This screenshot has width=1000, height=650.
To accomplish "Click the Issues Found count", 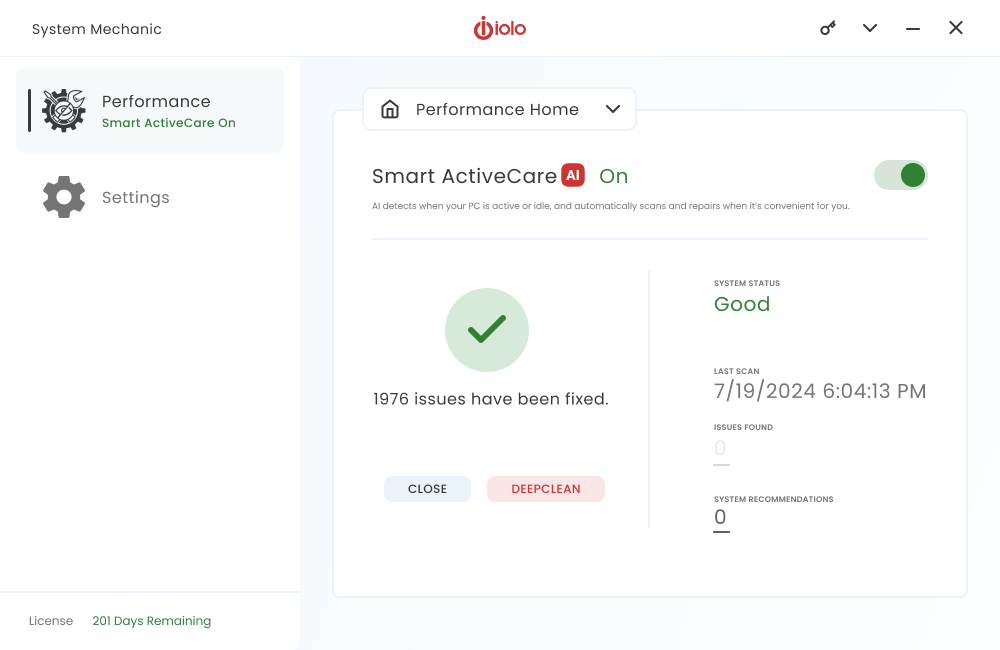I will pos(721,449).
